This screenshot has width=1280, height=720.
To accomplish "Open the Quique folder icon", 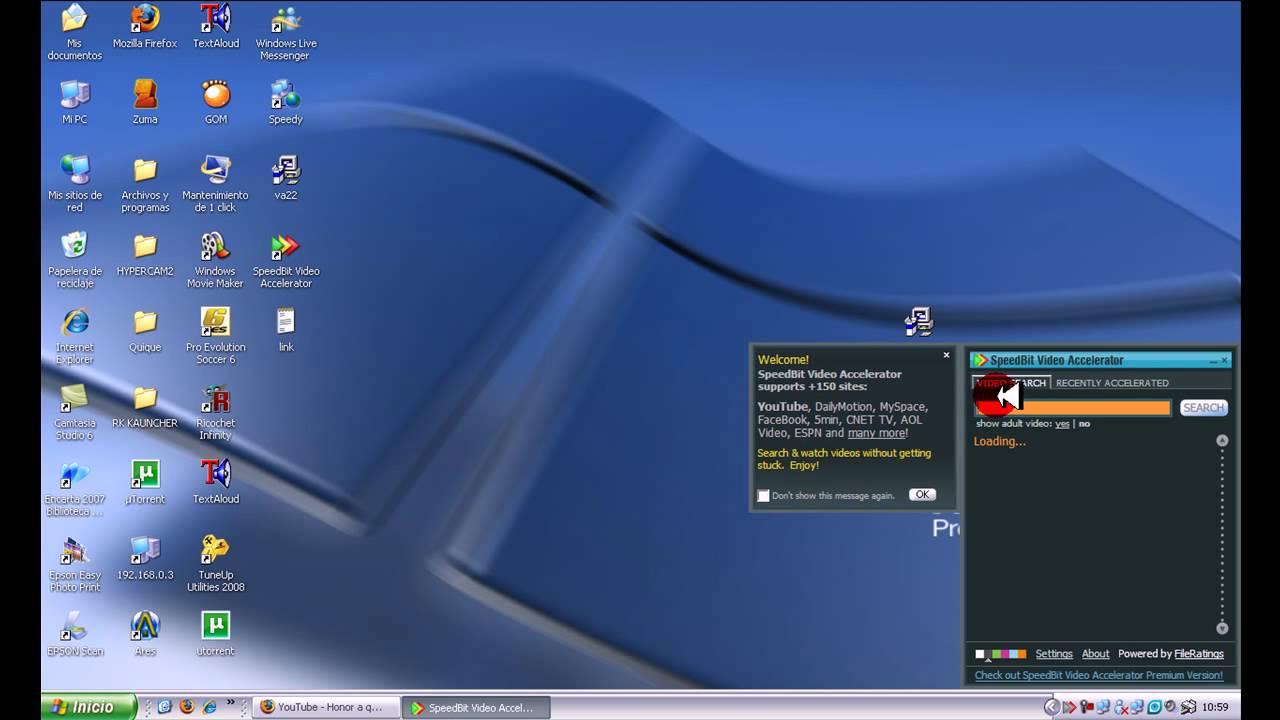I will pyautogui.click(x=145, y=330).
